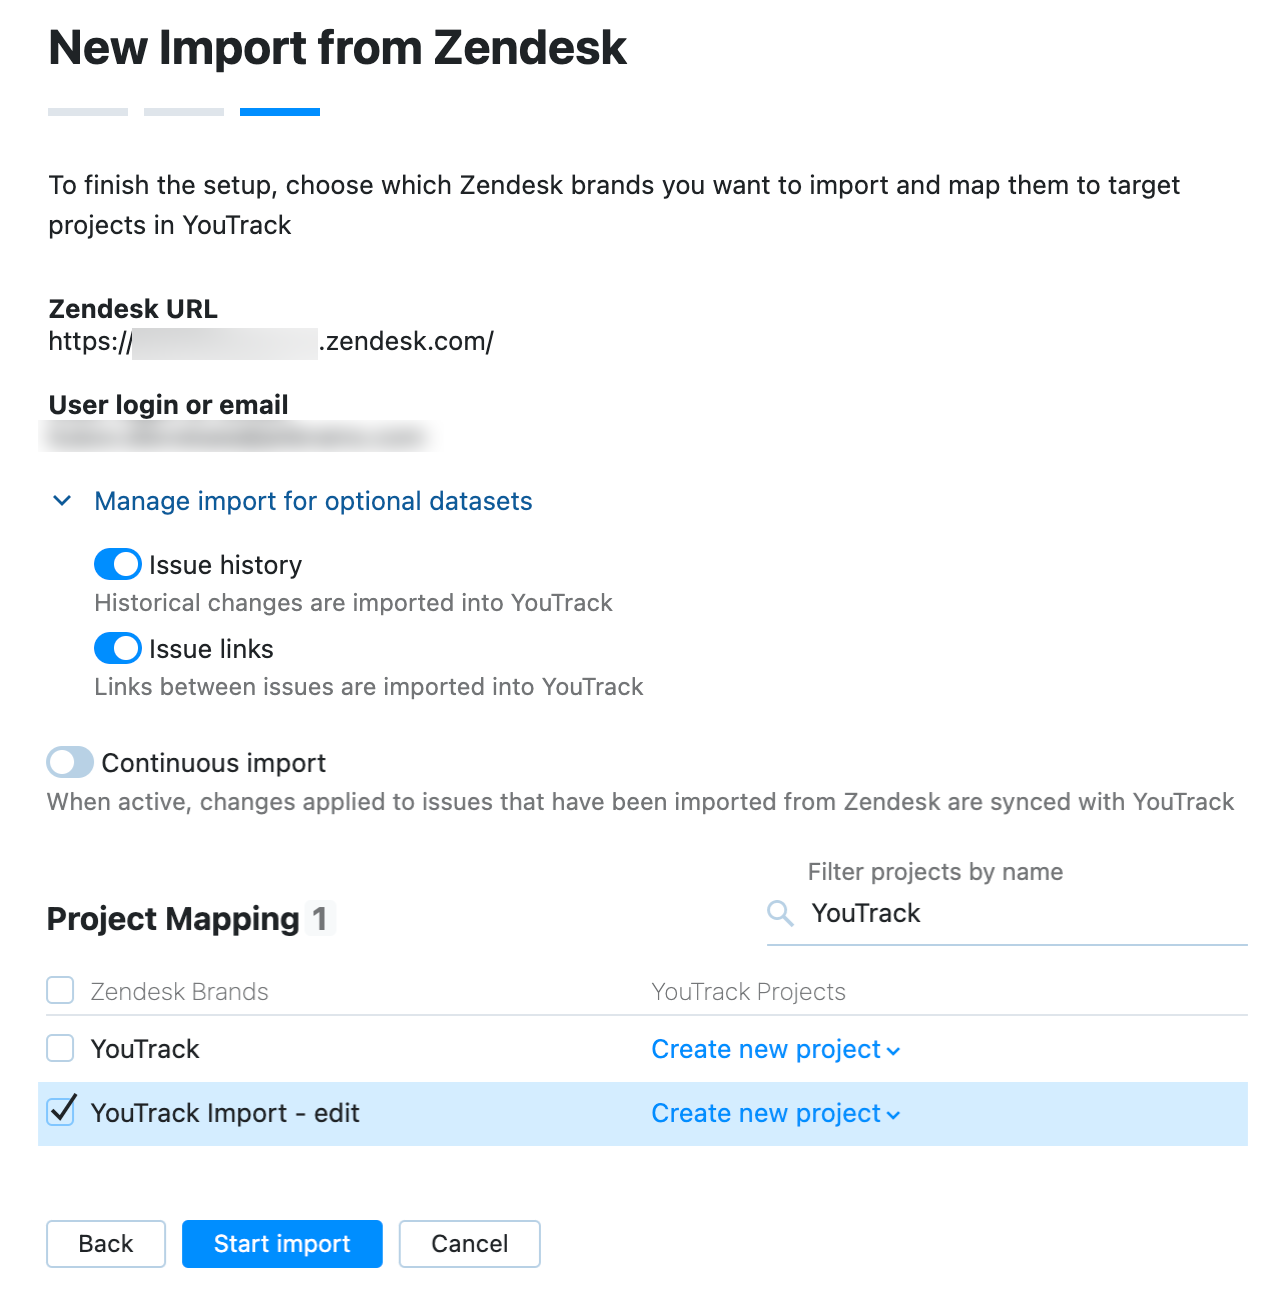Open Create new project dropdown for YouTrack row
The height and width of the screenshot is (1292, 1278).
765,1049
